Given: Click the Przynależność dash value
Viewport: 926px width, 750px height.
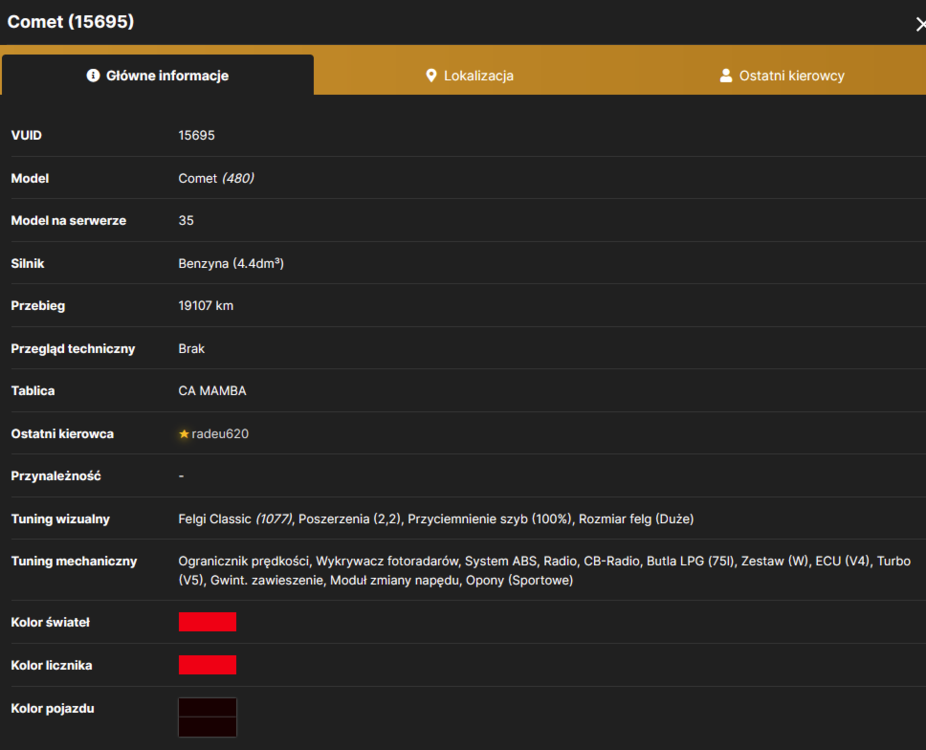Looking at the screenshot, I should click(x=181, y=476).
